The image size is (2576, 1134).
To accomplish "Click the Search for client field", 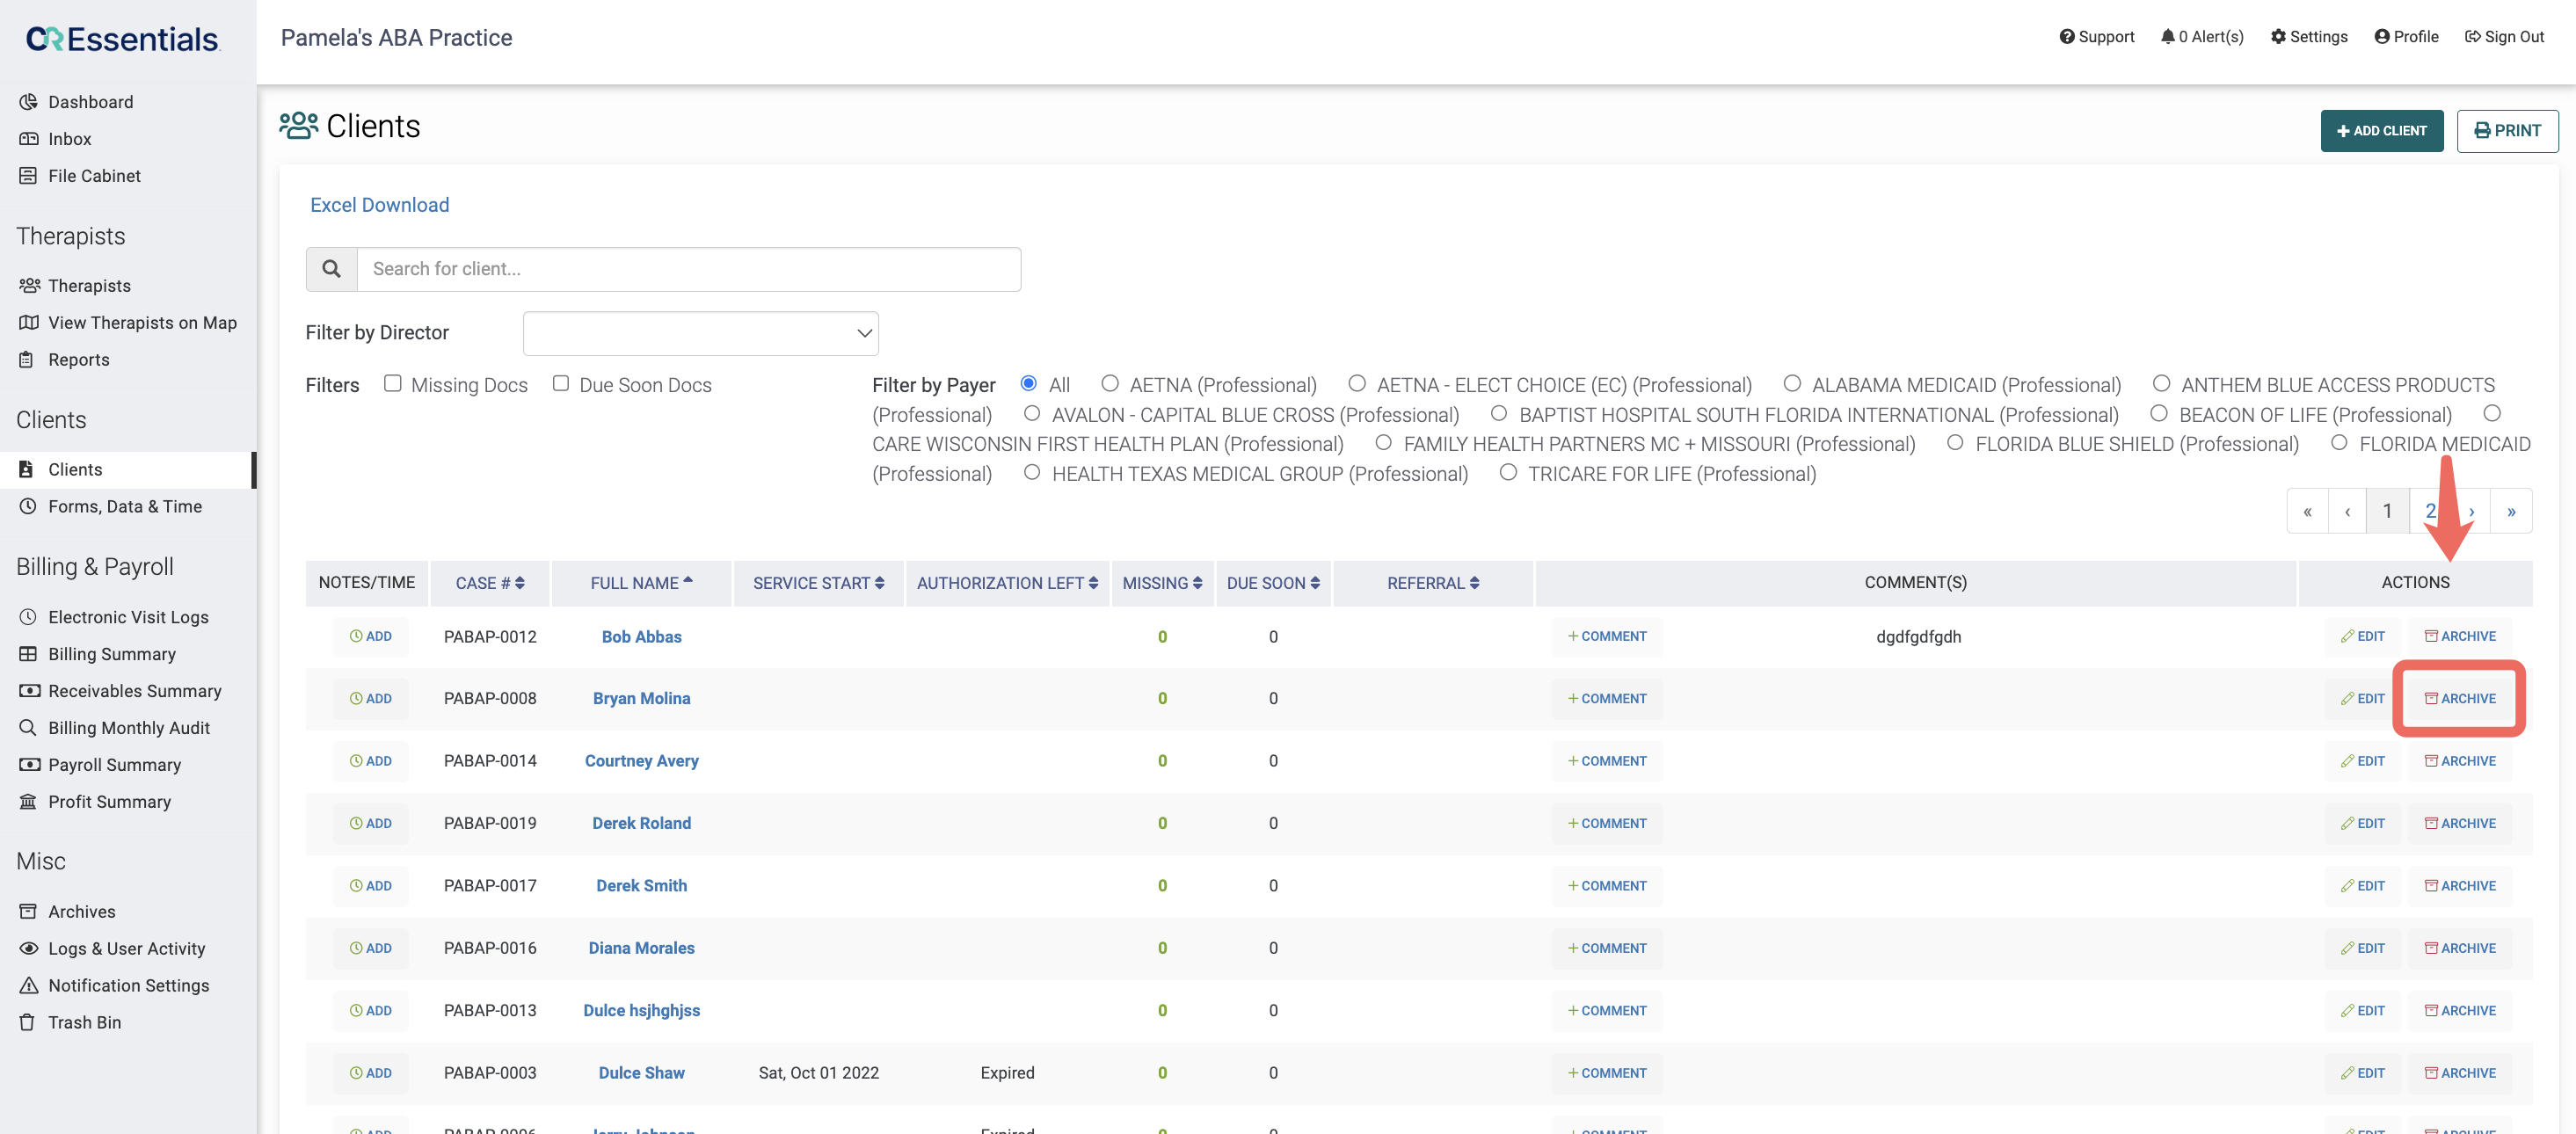I will pyautogui.click(x=688, y=269).
